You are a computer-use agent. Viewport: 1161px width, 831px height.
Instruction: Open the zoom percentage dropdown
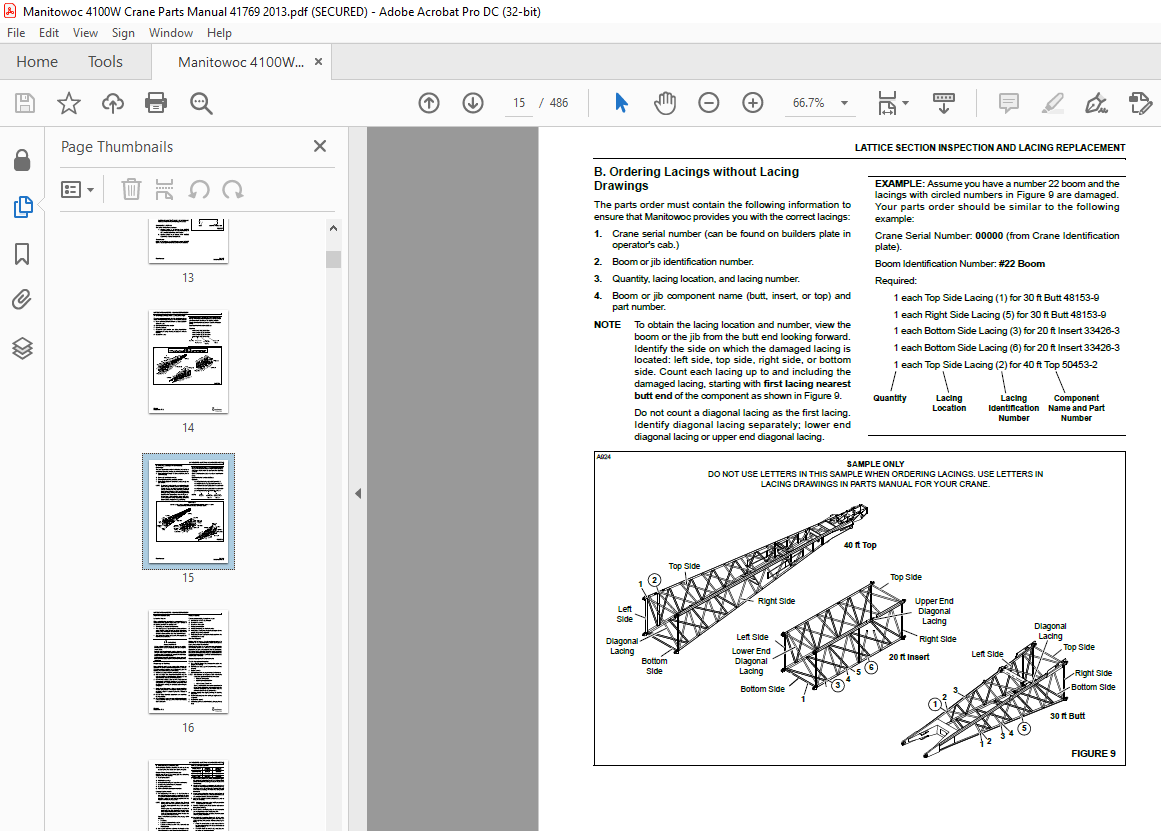point(844,103)
